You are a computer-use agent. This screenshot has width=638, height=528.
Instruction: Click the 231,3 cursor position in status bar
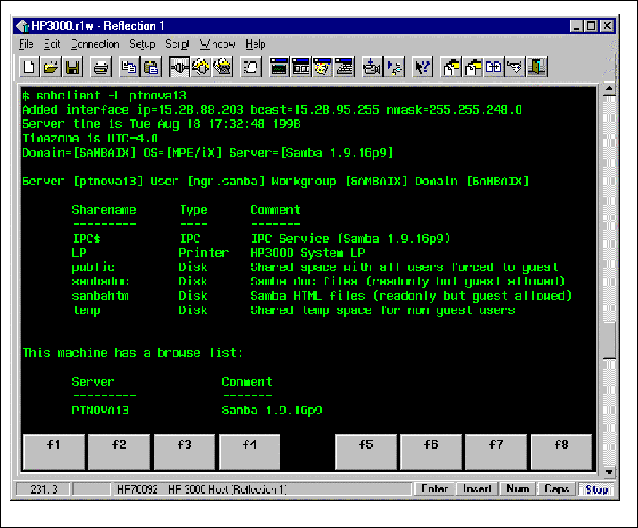pyautogui.click(x=44, y=489)
